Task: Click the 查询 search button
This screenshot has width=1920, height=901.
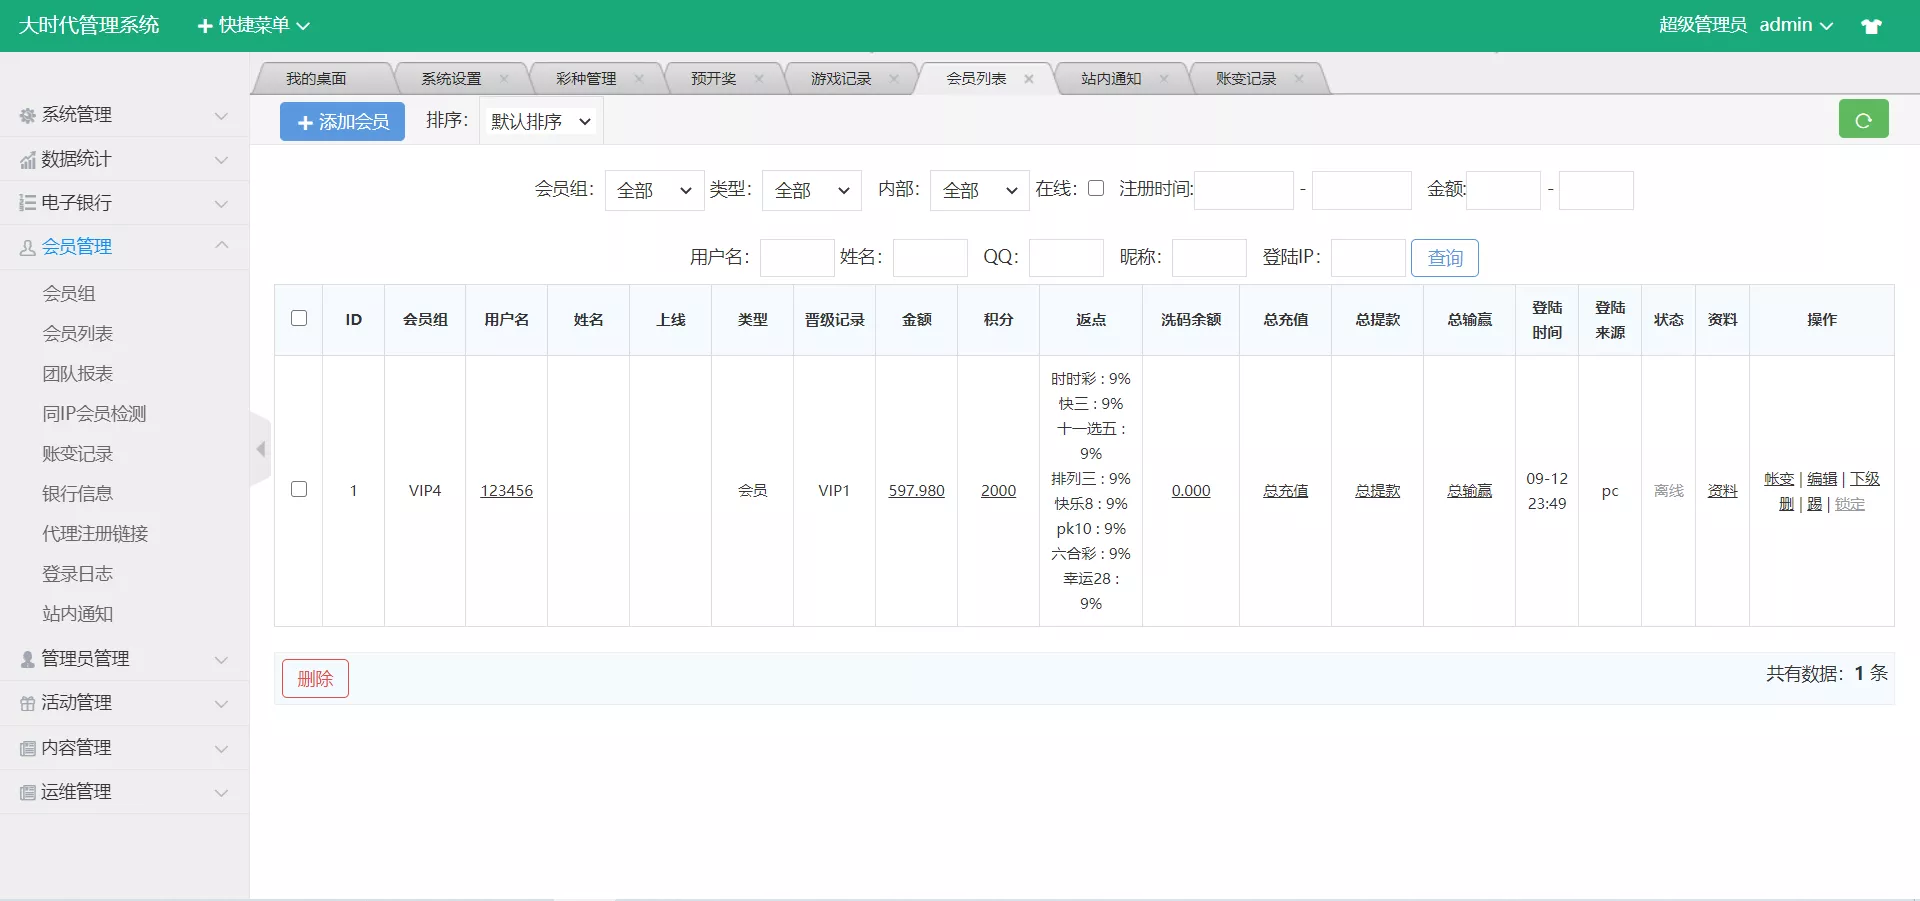Action: [x=1444, y=257]
